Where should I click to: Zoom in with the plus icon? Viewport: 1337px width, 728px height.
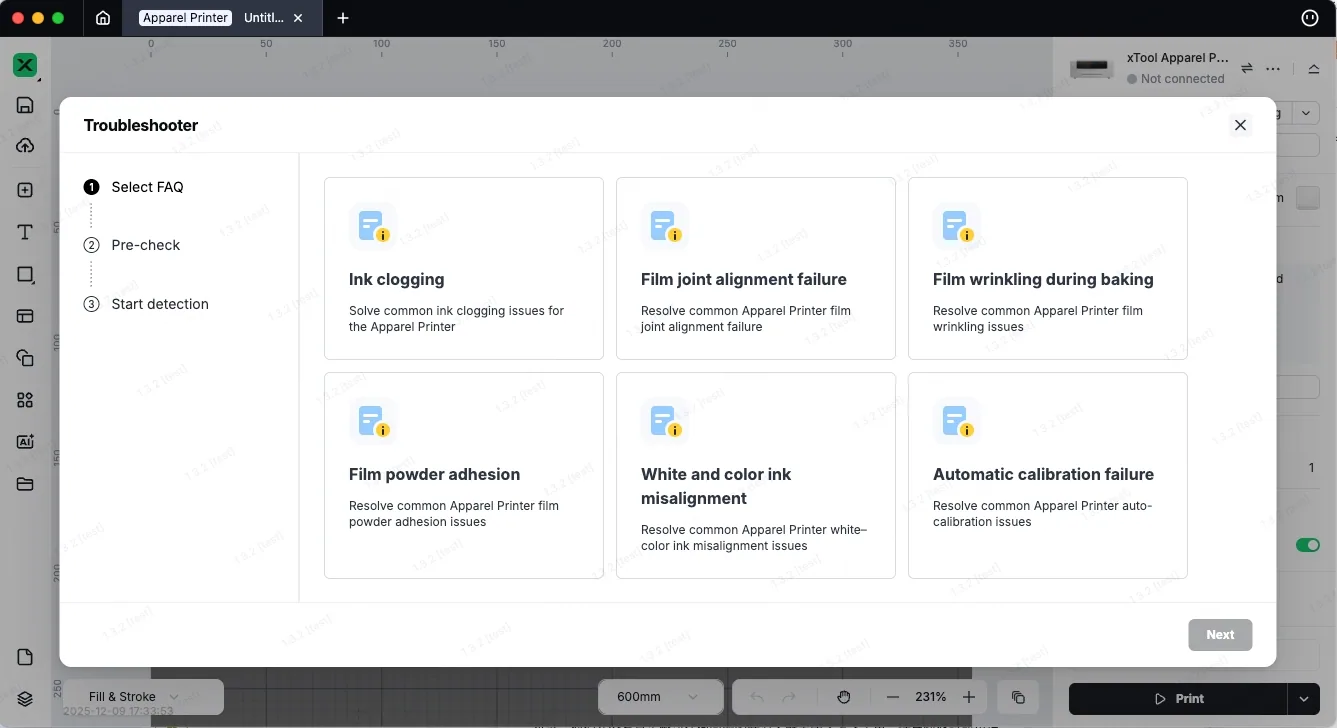tap(968, 697)
